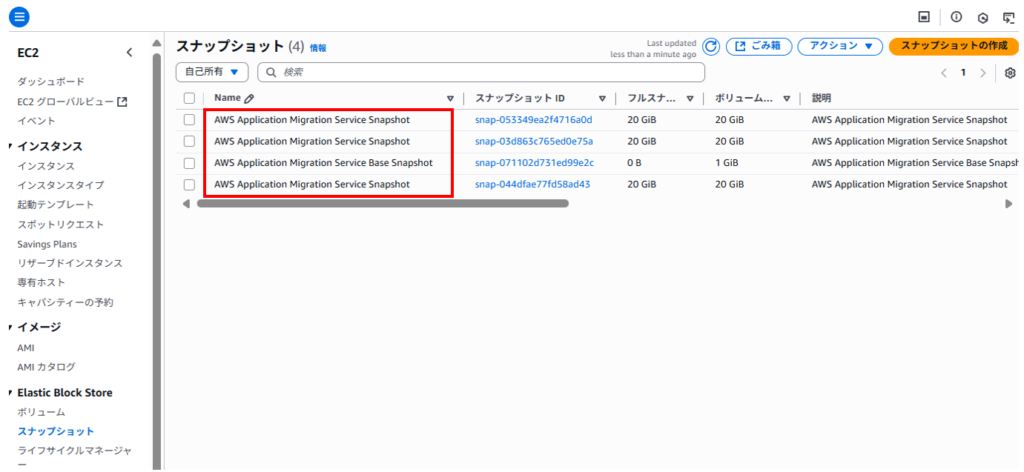
Task: Click the magnifier icon in the search box
Action: pos(271,72)
